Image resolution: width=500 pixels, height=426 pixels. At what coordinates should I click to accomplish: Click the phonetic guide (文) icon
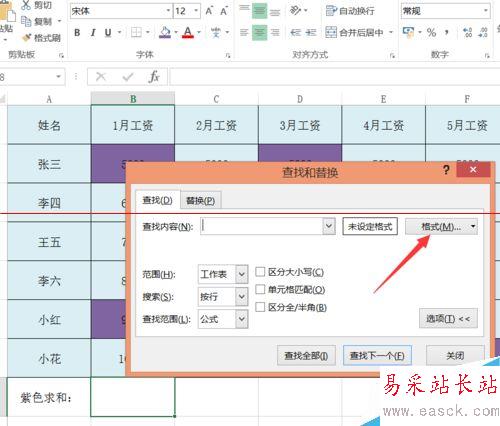tap(216, 33)
